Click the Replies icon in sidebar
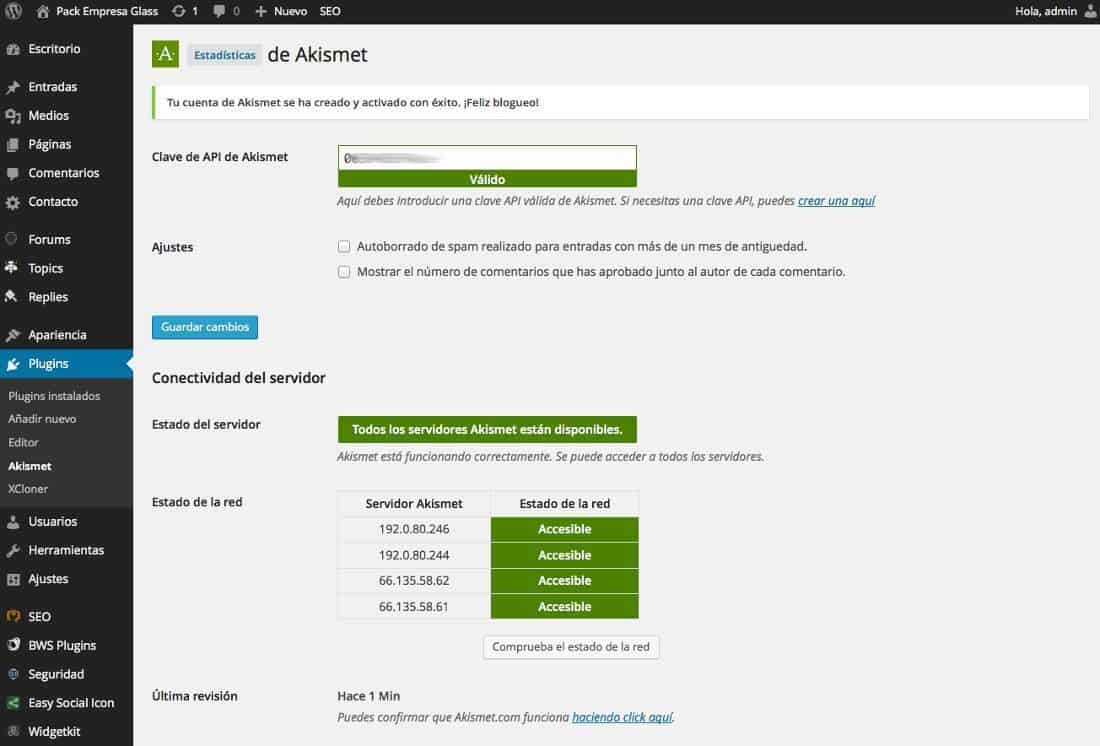1100x746 pixels. click(11, 297)
